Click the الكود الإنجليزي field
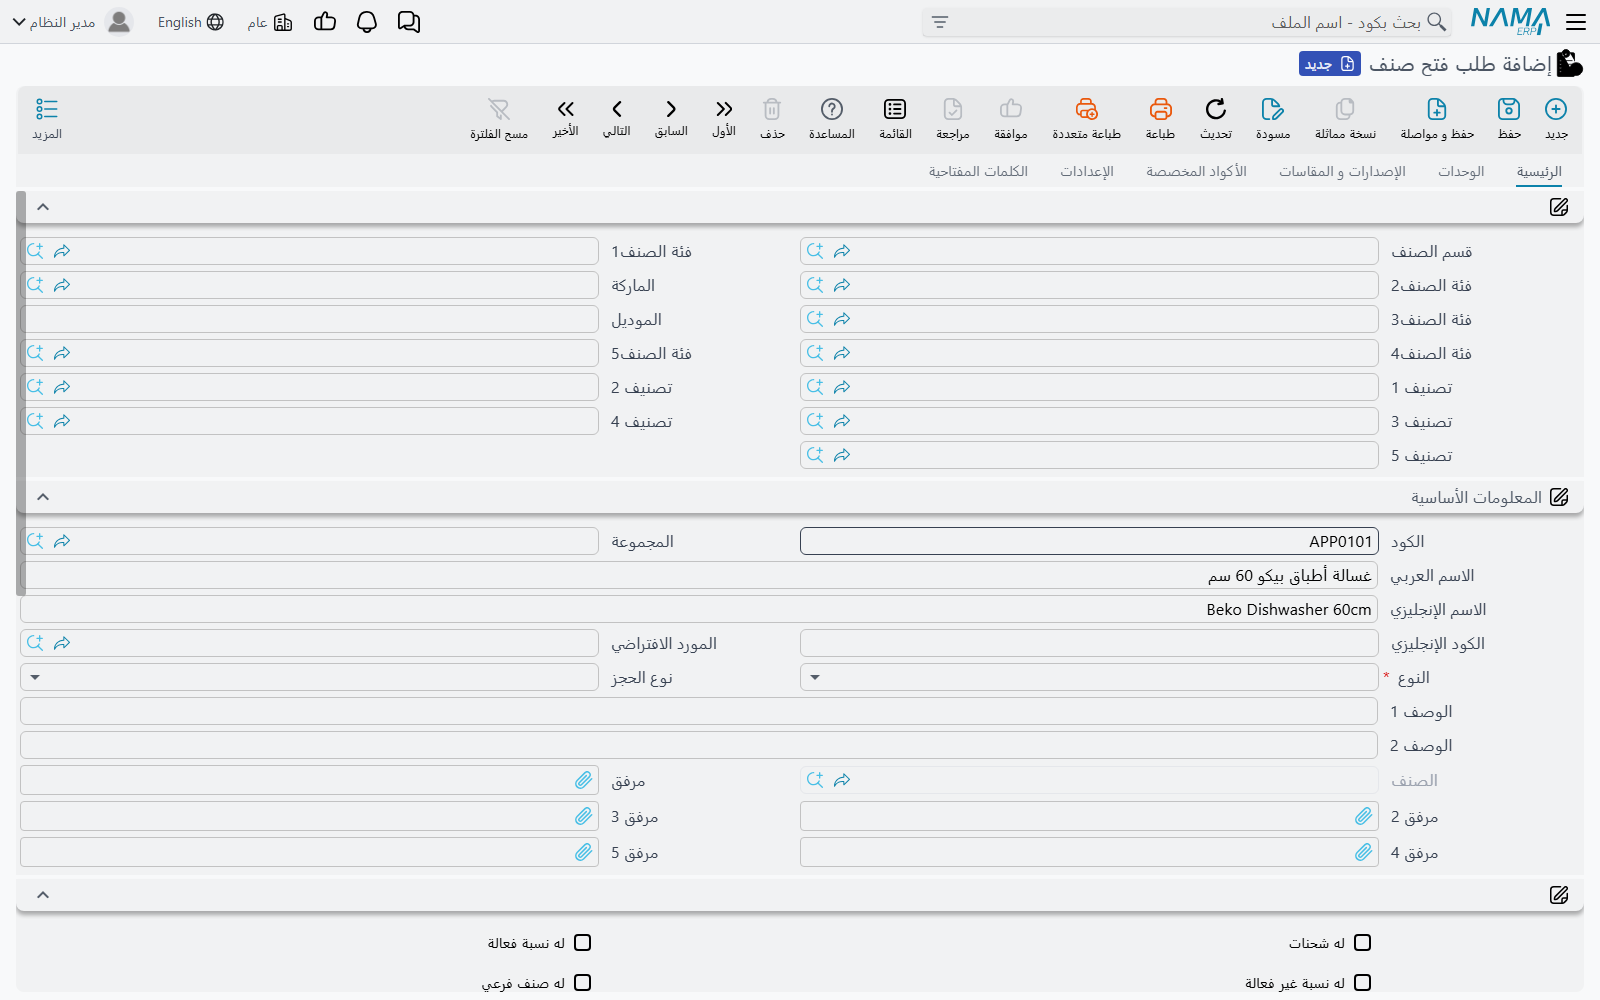Viewport: 1600px width, 1000px height. click(x=1089, y=643)
